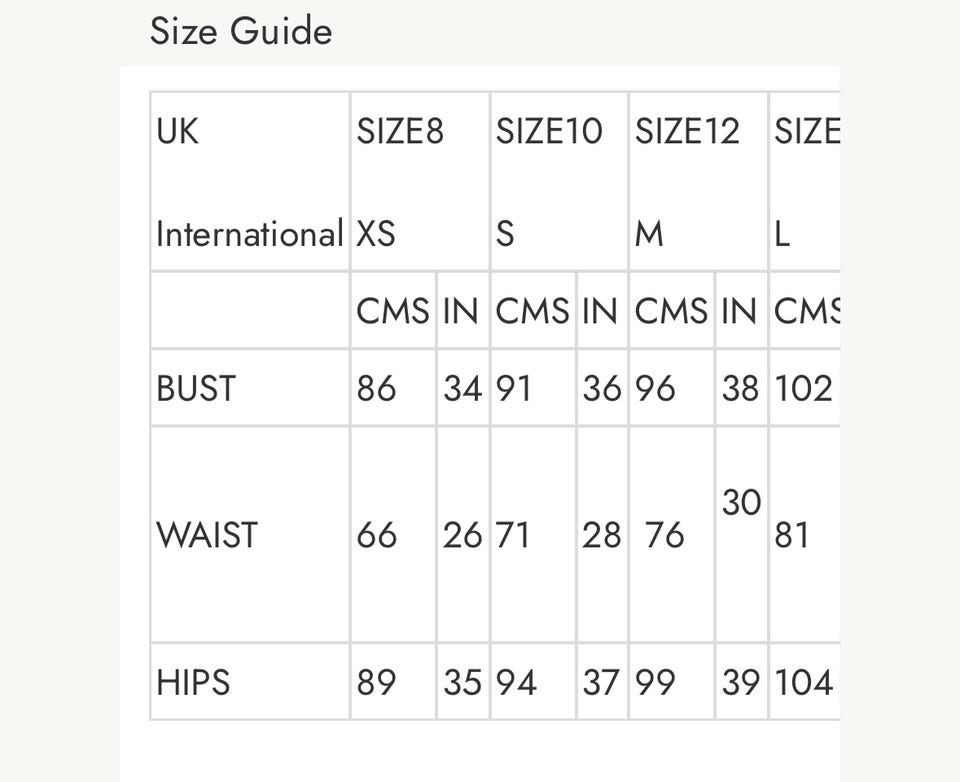This screenshot has height=782, width=960.
Task: Click the SIZE12 column header
Action: 688,131
